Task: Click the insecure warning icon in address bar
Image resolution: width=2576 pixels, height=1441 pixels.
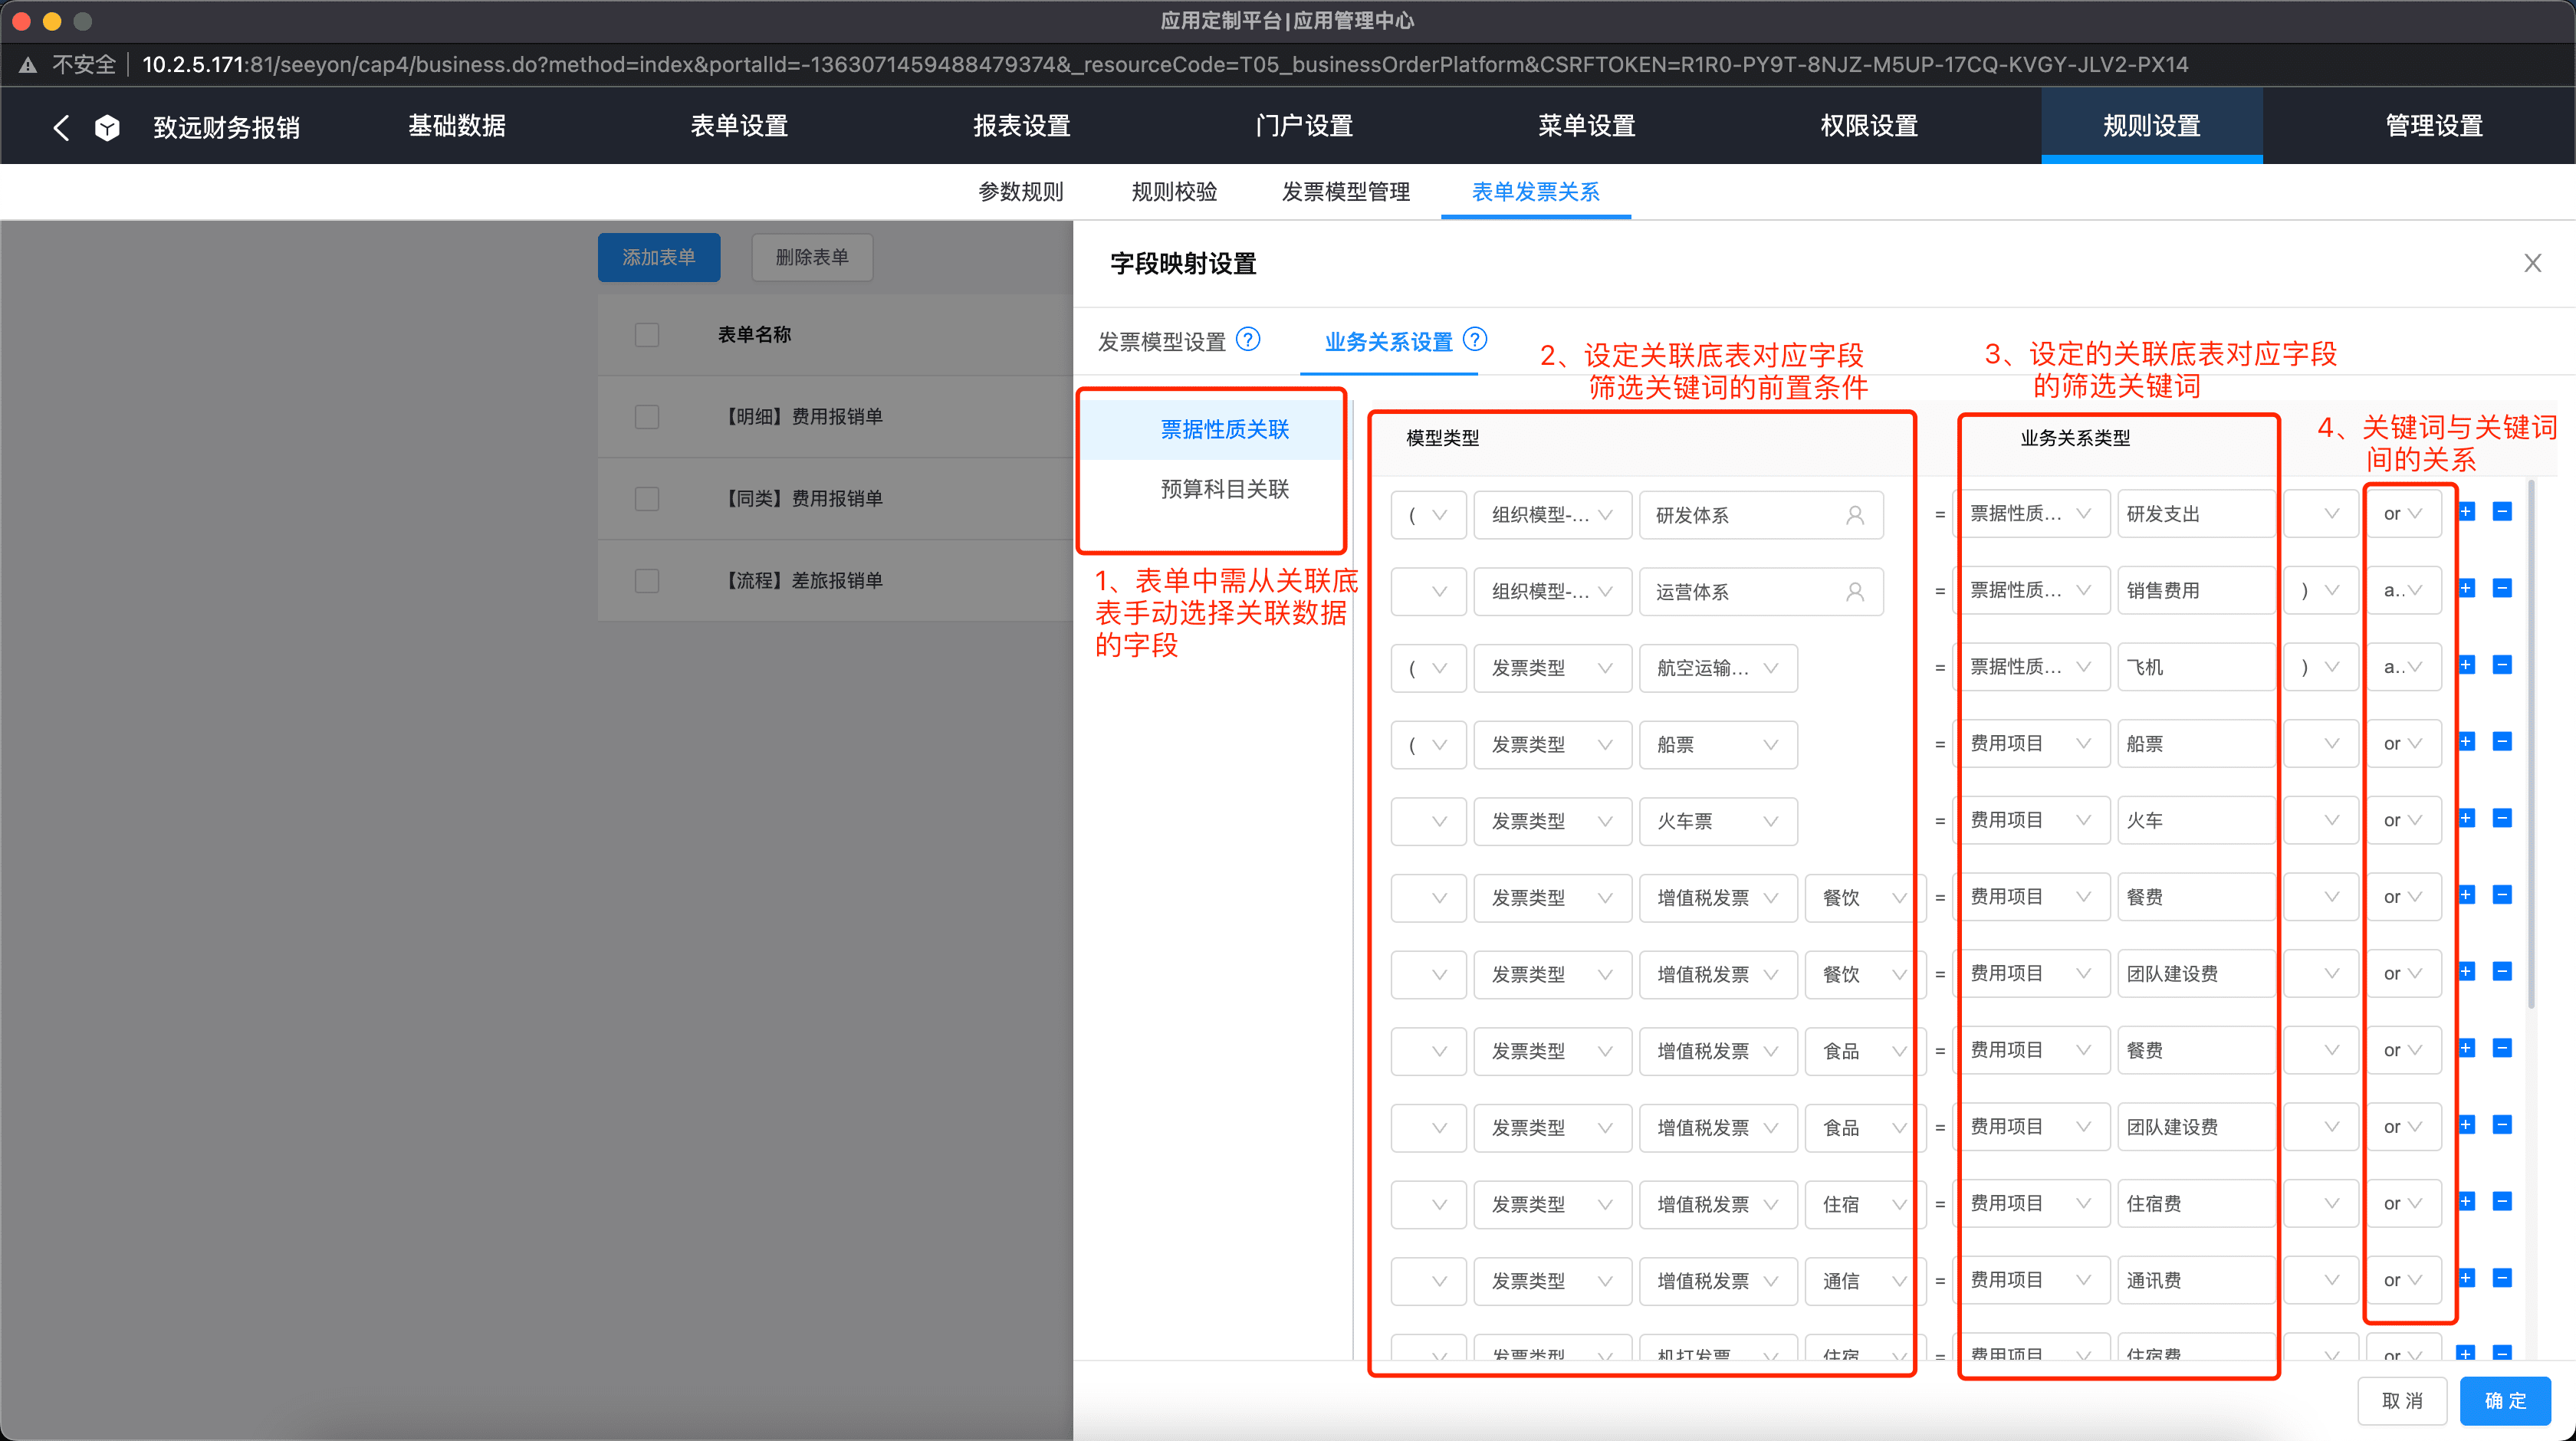Action: 28,65
